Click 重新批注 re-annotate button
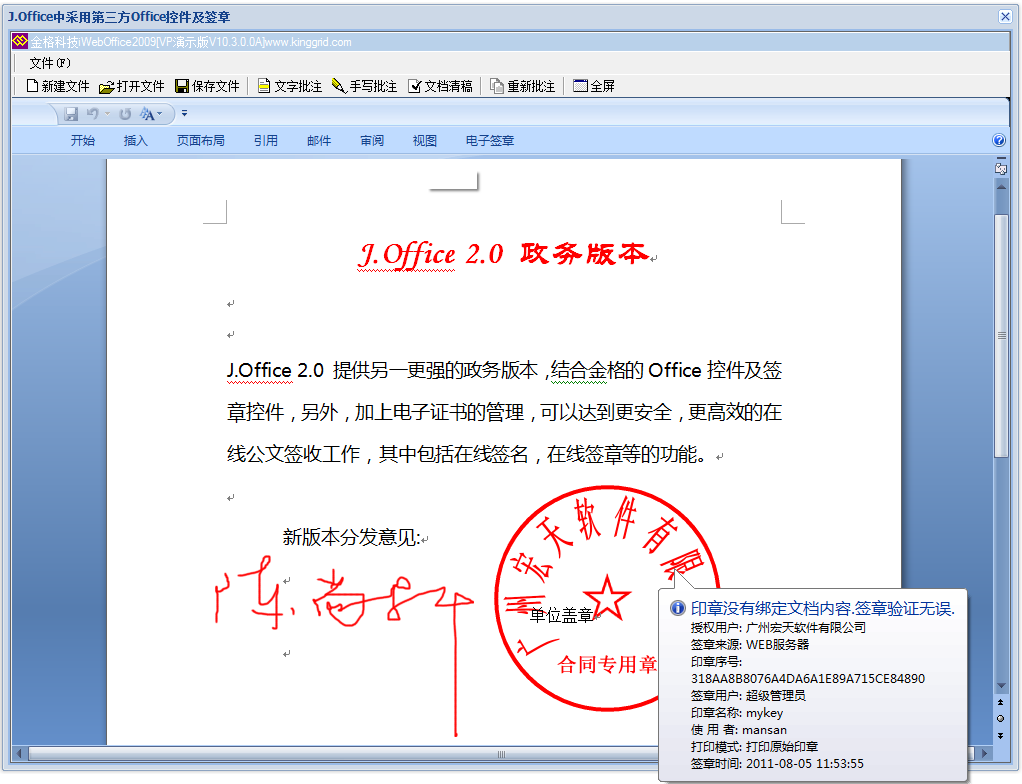This screenshot has width=1022, height=784. pyautogui.click(x=523, y=86)
